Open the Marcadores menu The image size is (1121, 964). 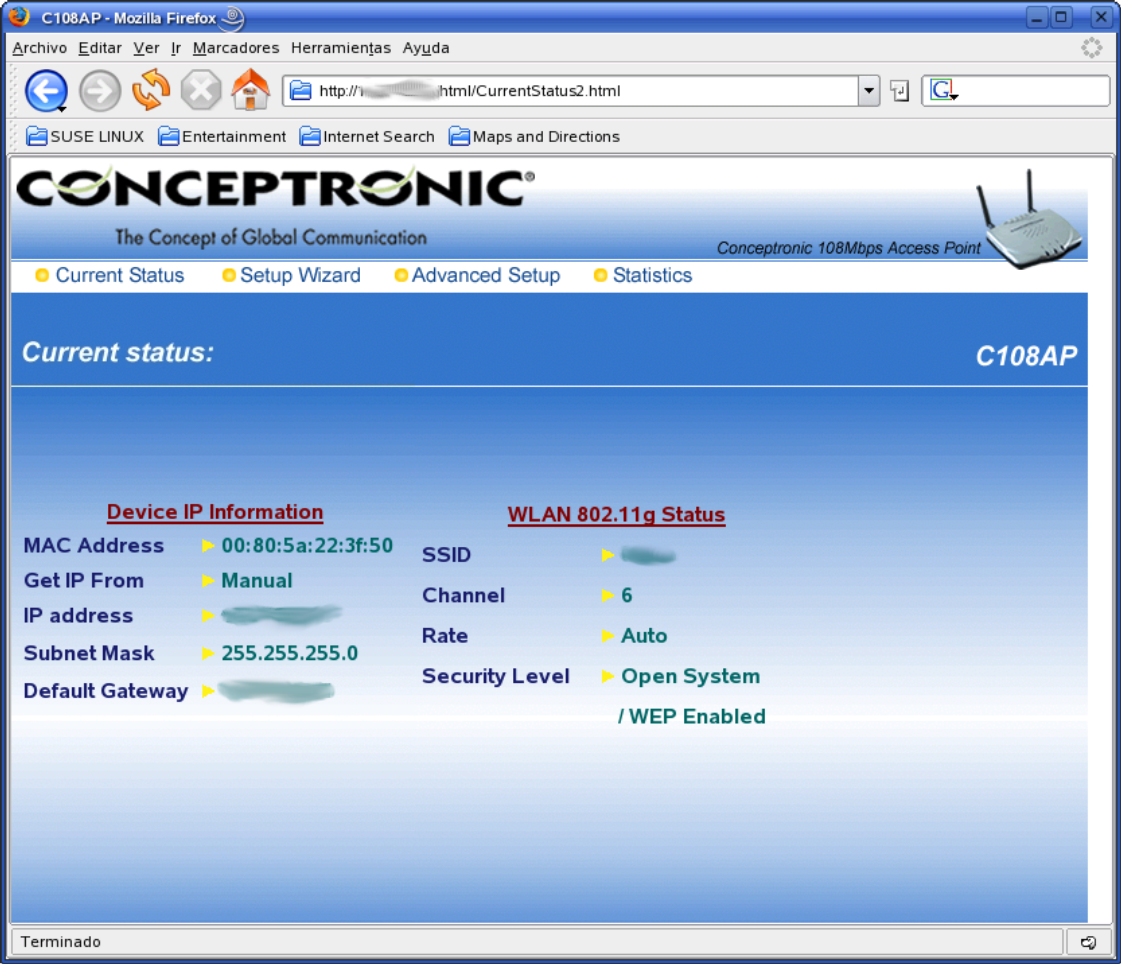point(236,48)
